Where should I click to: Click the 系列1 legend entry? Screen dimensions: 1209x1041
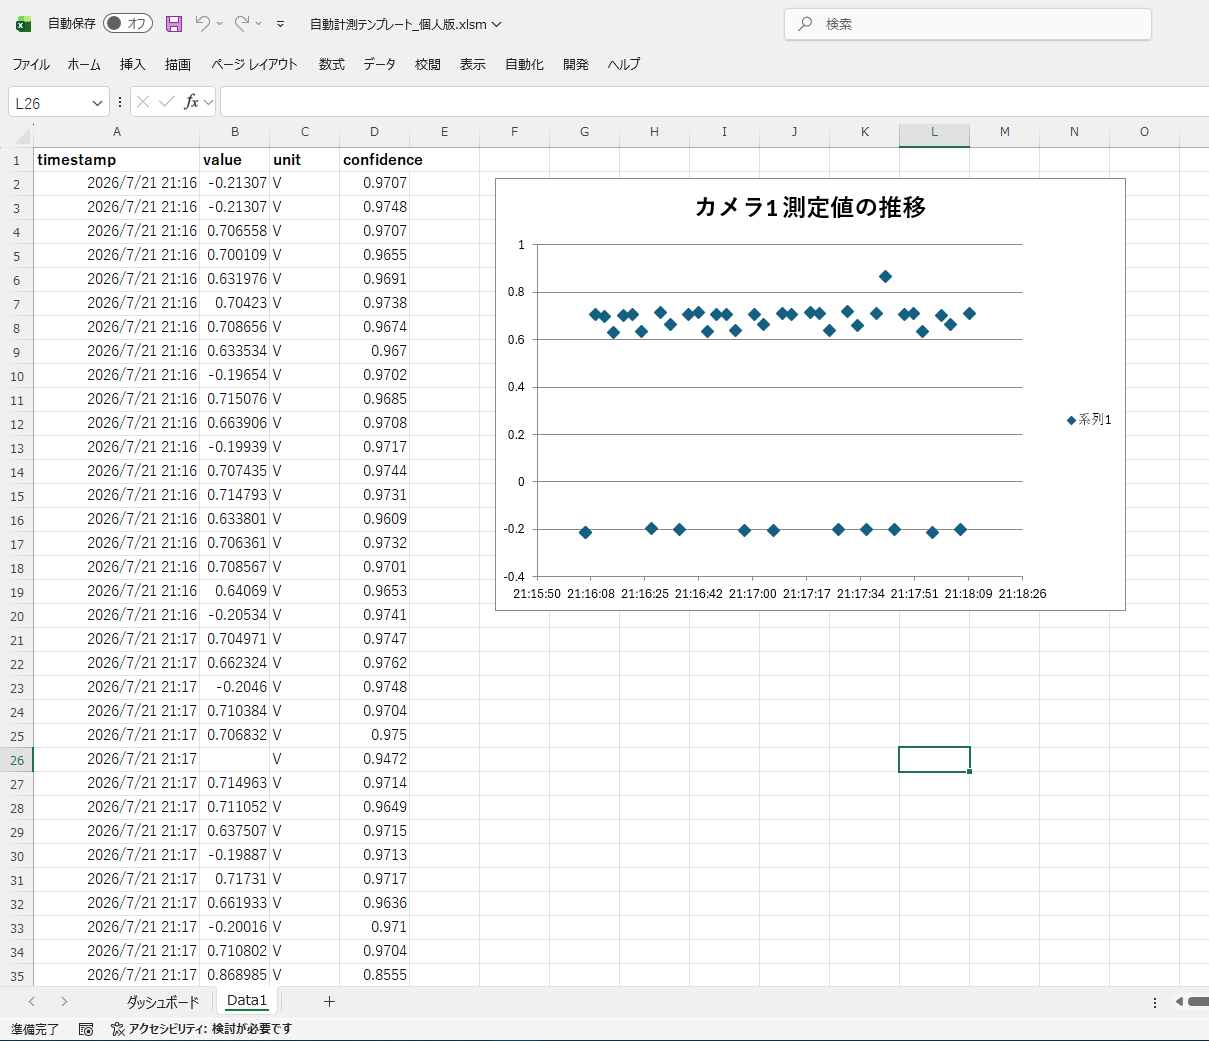tap(1089, 420)
